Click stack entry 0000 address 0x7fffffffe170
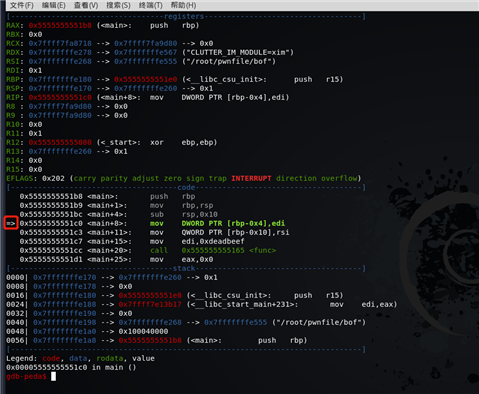This screenshot has width=479, height=394. [65, 278]
